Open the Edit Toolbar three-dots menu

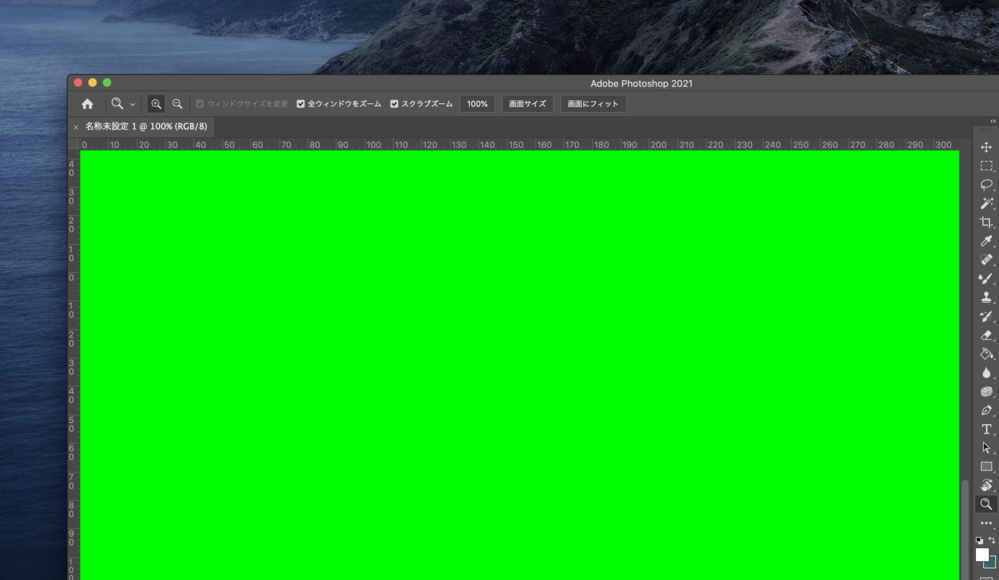(x=986, y=523)
